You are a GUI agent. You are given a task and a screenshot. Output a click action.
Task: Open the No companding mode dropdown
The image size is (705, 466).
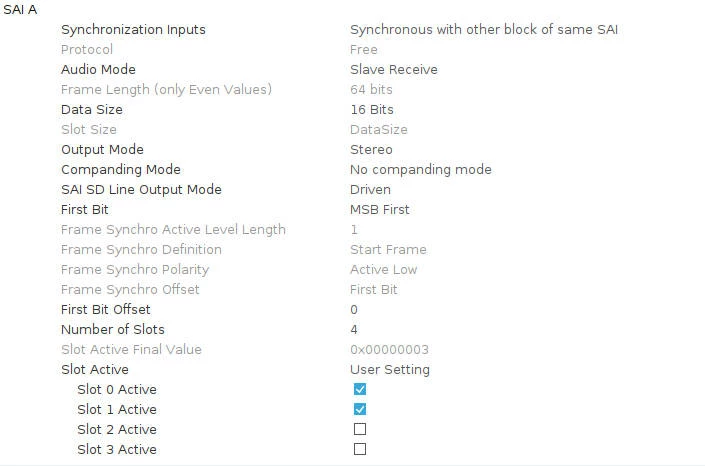tap(420, 170)
